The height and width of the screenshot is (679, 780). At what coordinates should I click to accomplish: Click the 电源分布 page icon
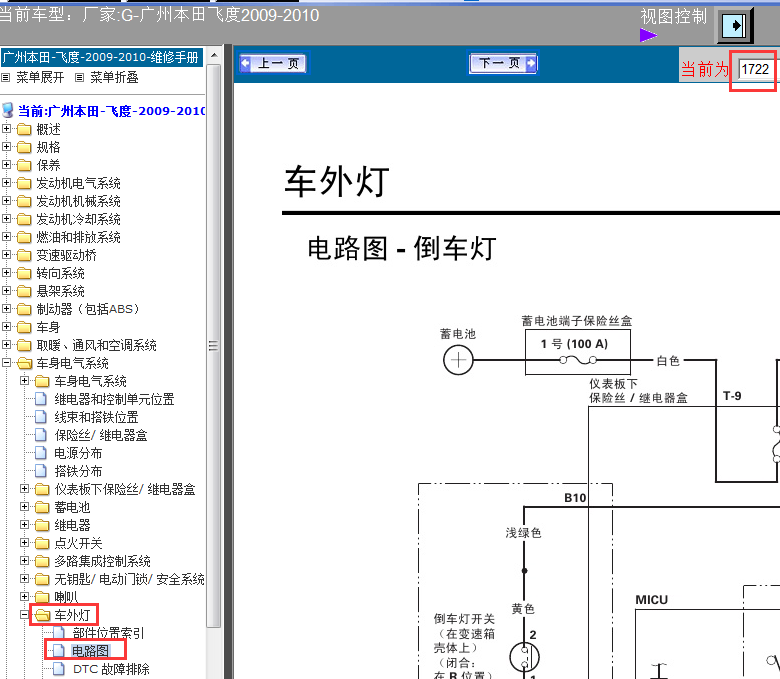tap(41, 453)
